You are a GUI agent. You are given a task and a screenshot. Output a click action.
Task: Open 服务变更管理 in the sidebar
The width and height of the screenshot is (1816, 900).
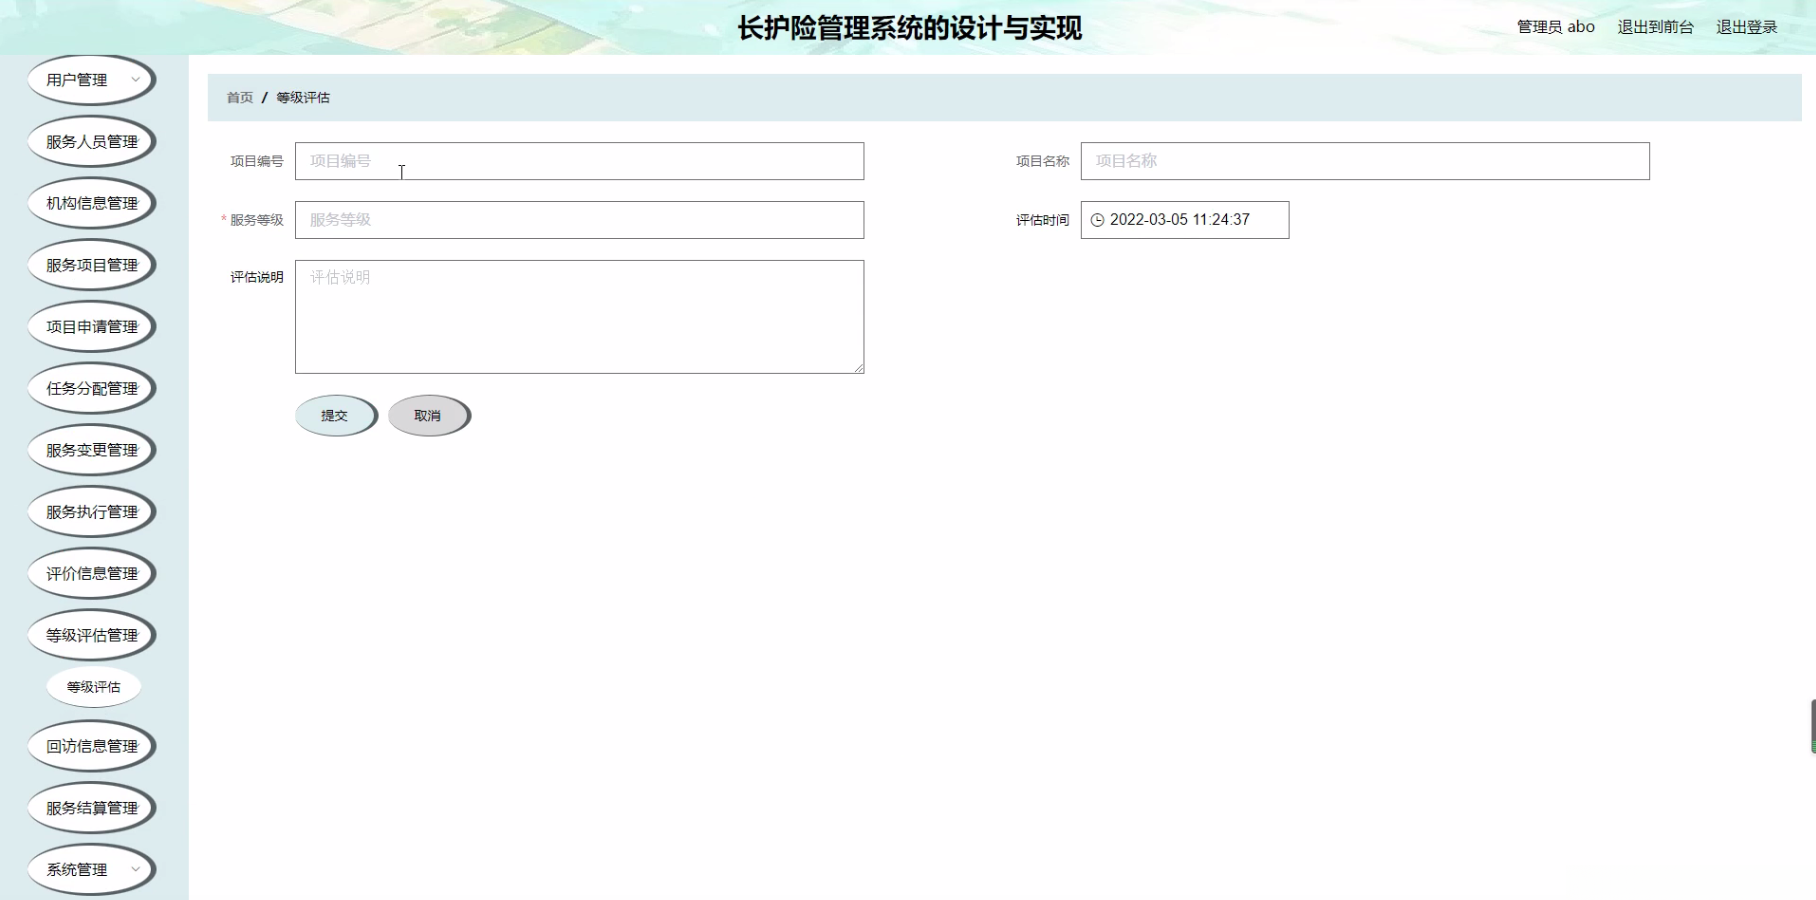91,450
